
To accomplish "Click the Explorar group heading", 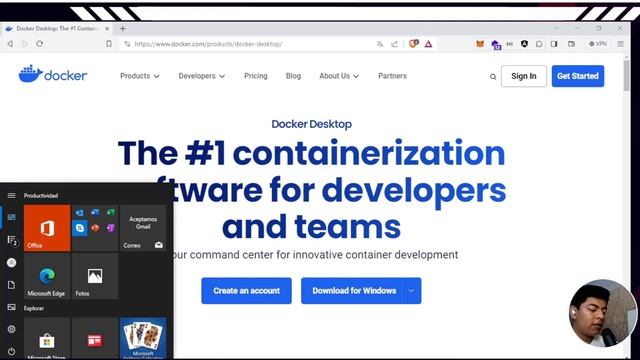I will 34,308.
